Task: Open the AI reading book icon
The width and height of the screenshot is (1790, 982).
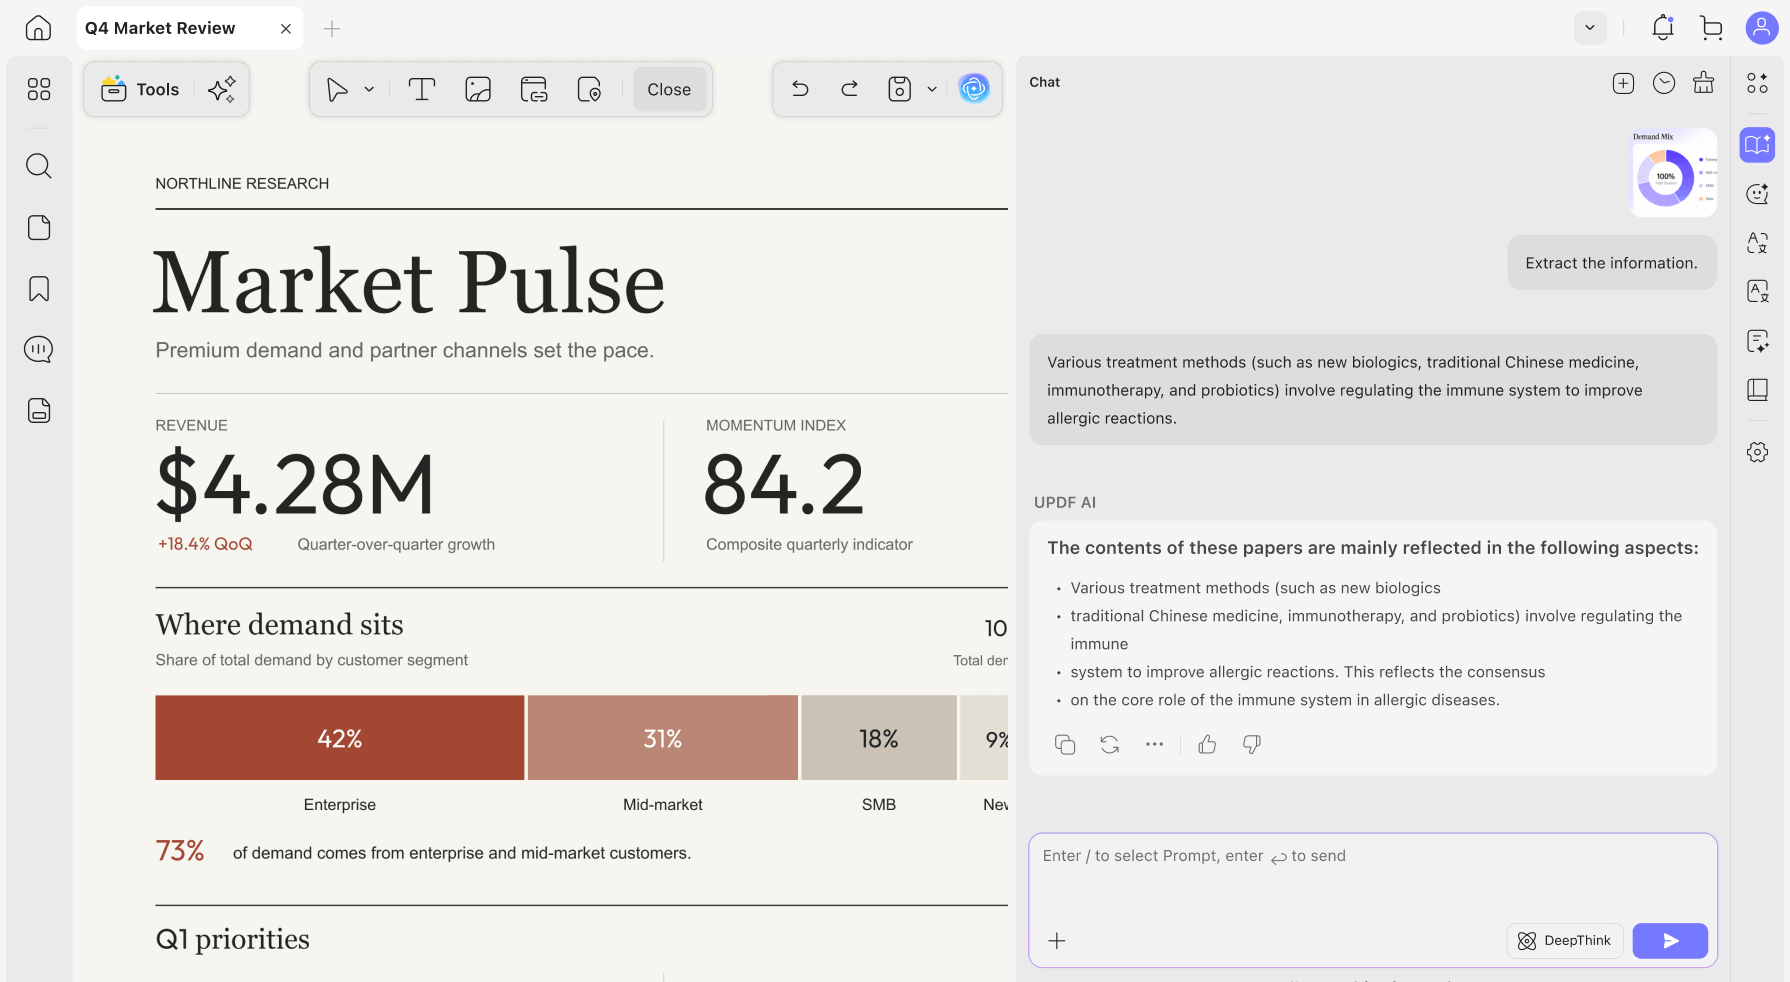Action: click(1757, 145)
